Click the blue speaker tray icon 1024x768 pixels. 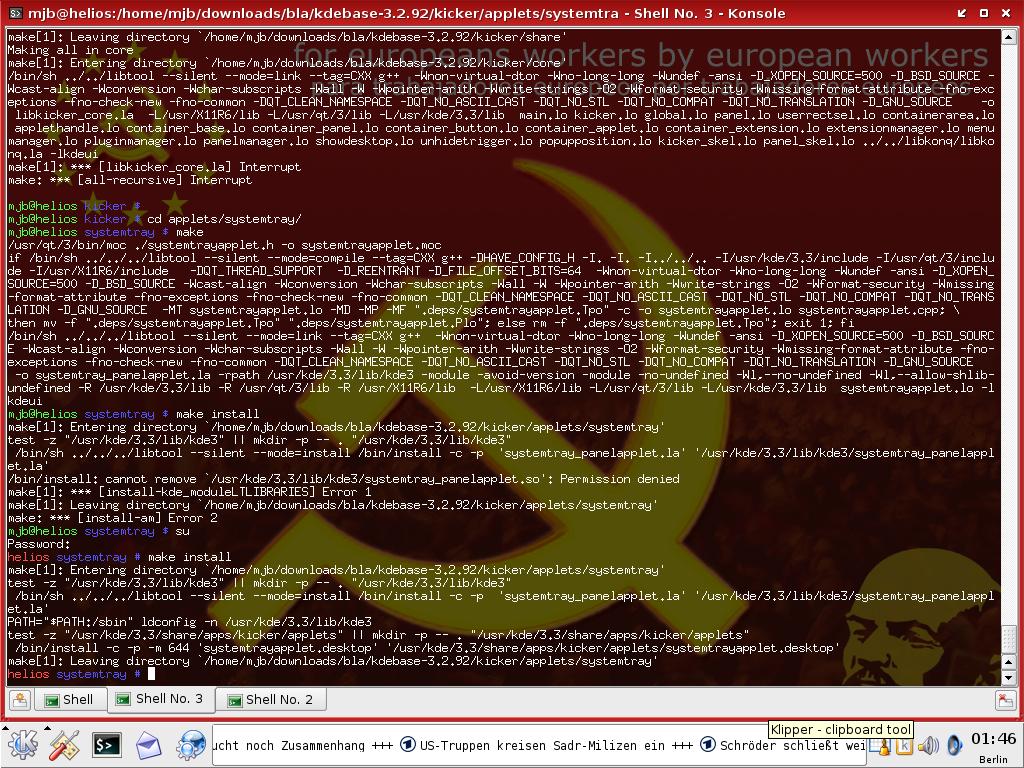click(x=953, y=745)
